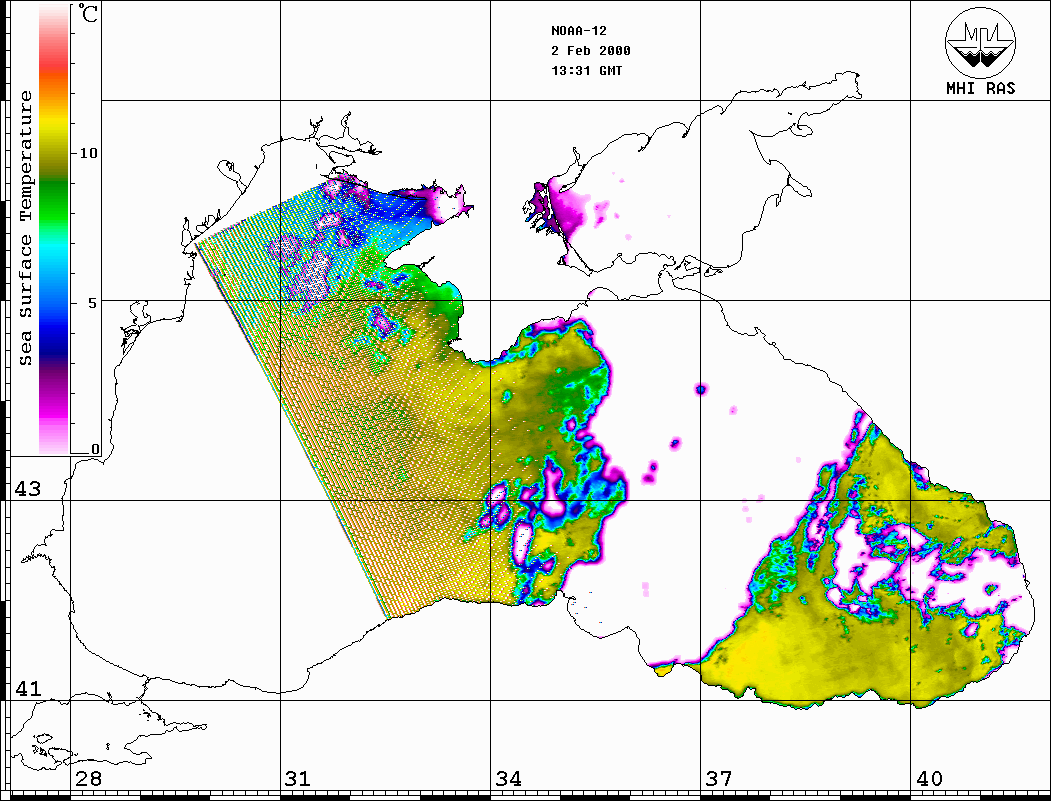Image resolution: width=1051 pixels, height=801 pixels.
Task: Click longitude label '37'
Action: click(719, 778)
